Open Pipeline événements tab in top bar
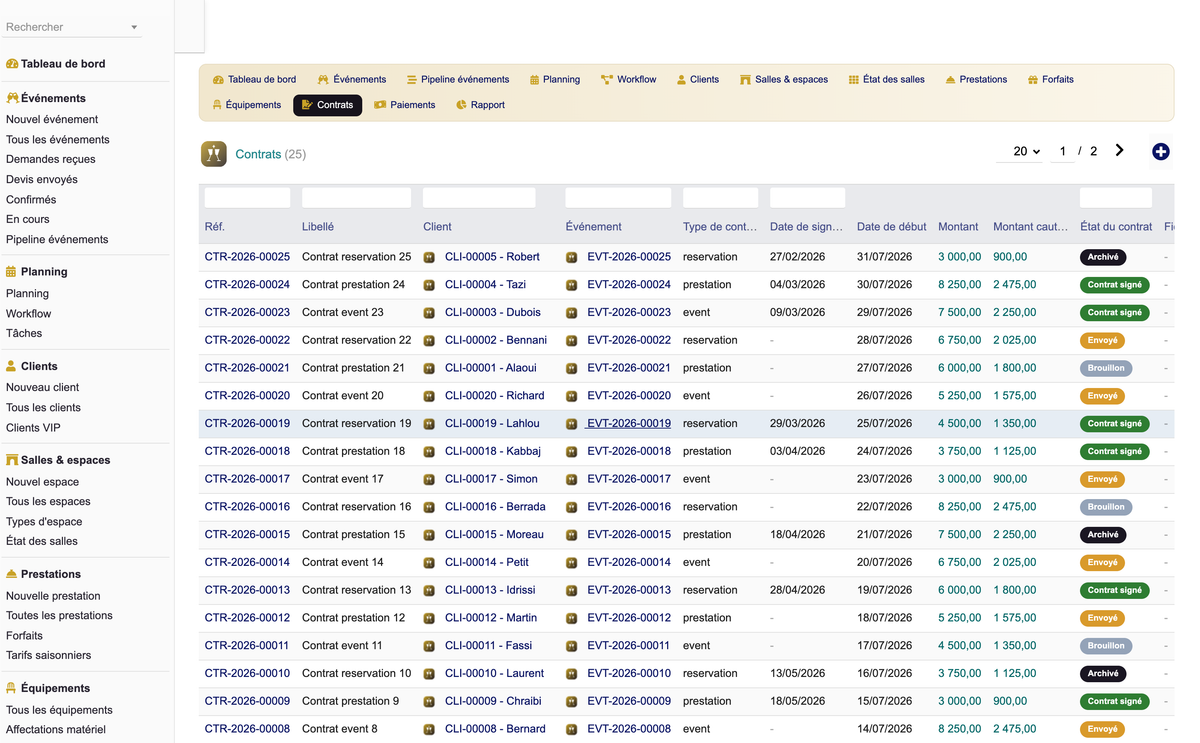 458,79
